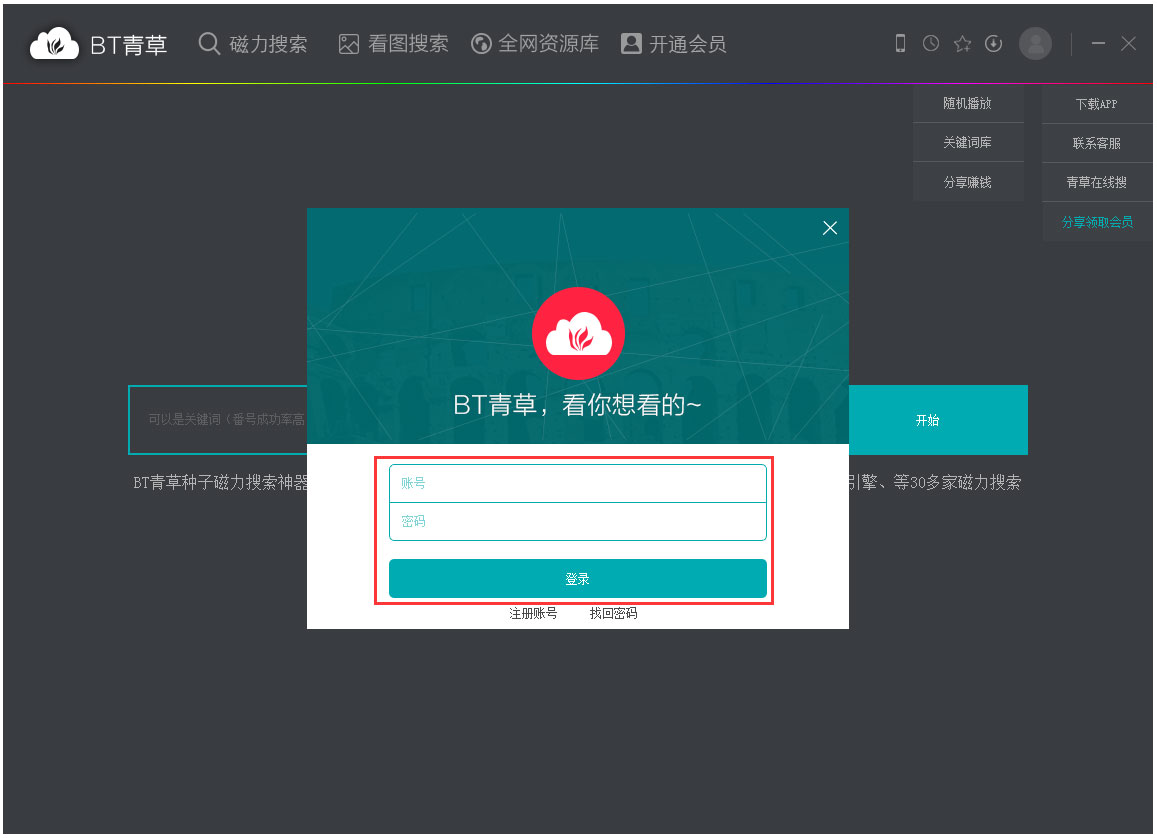Focus the keyword search box behind dialog

pyautogui.click(x=218, y=420)
